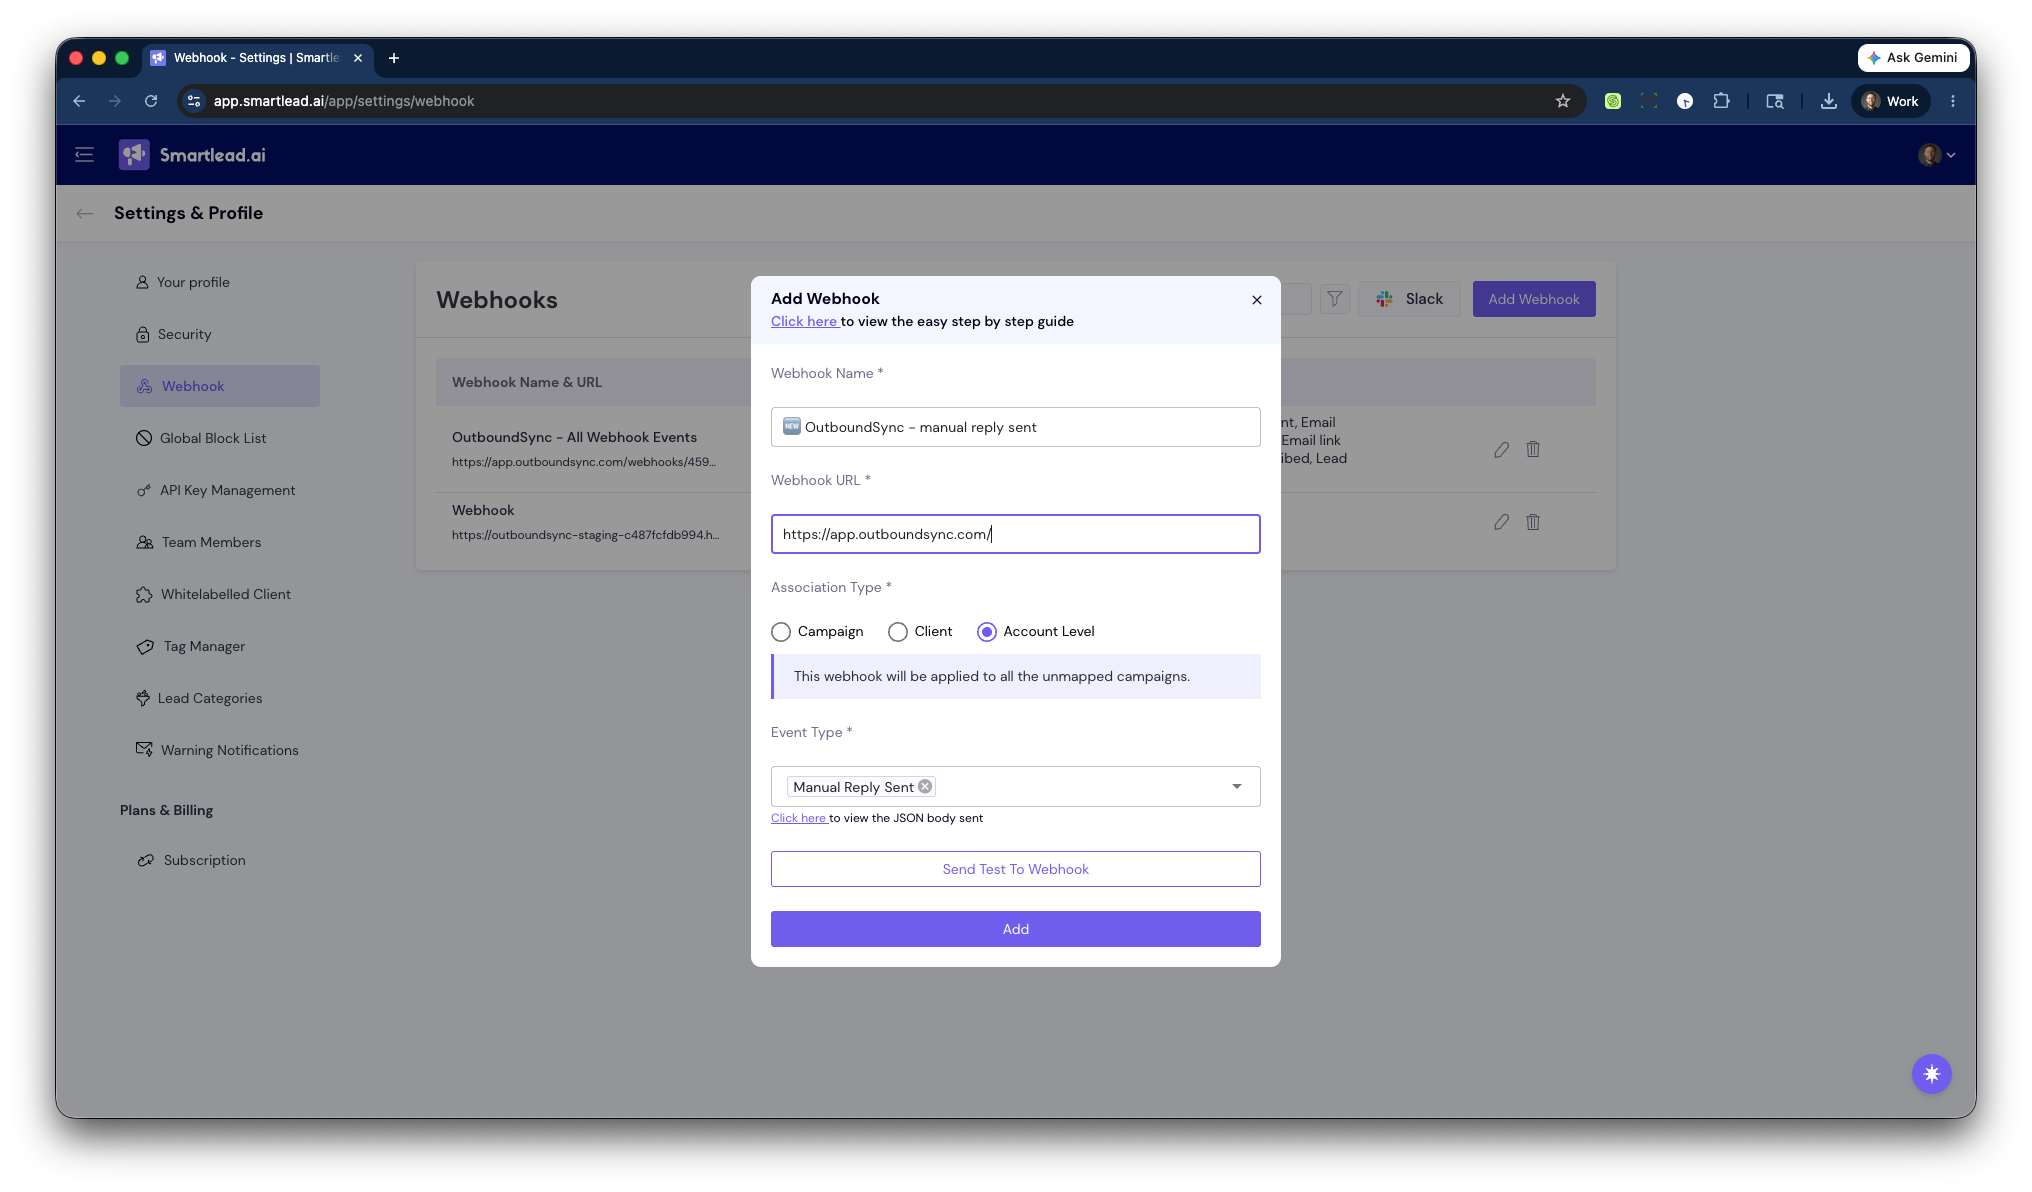Delete the row named Webhook

pyautogui.click(x=1533, y=522)
